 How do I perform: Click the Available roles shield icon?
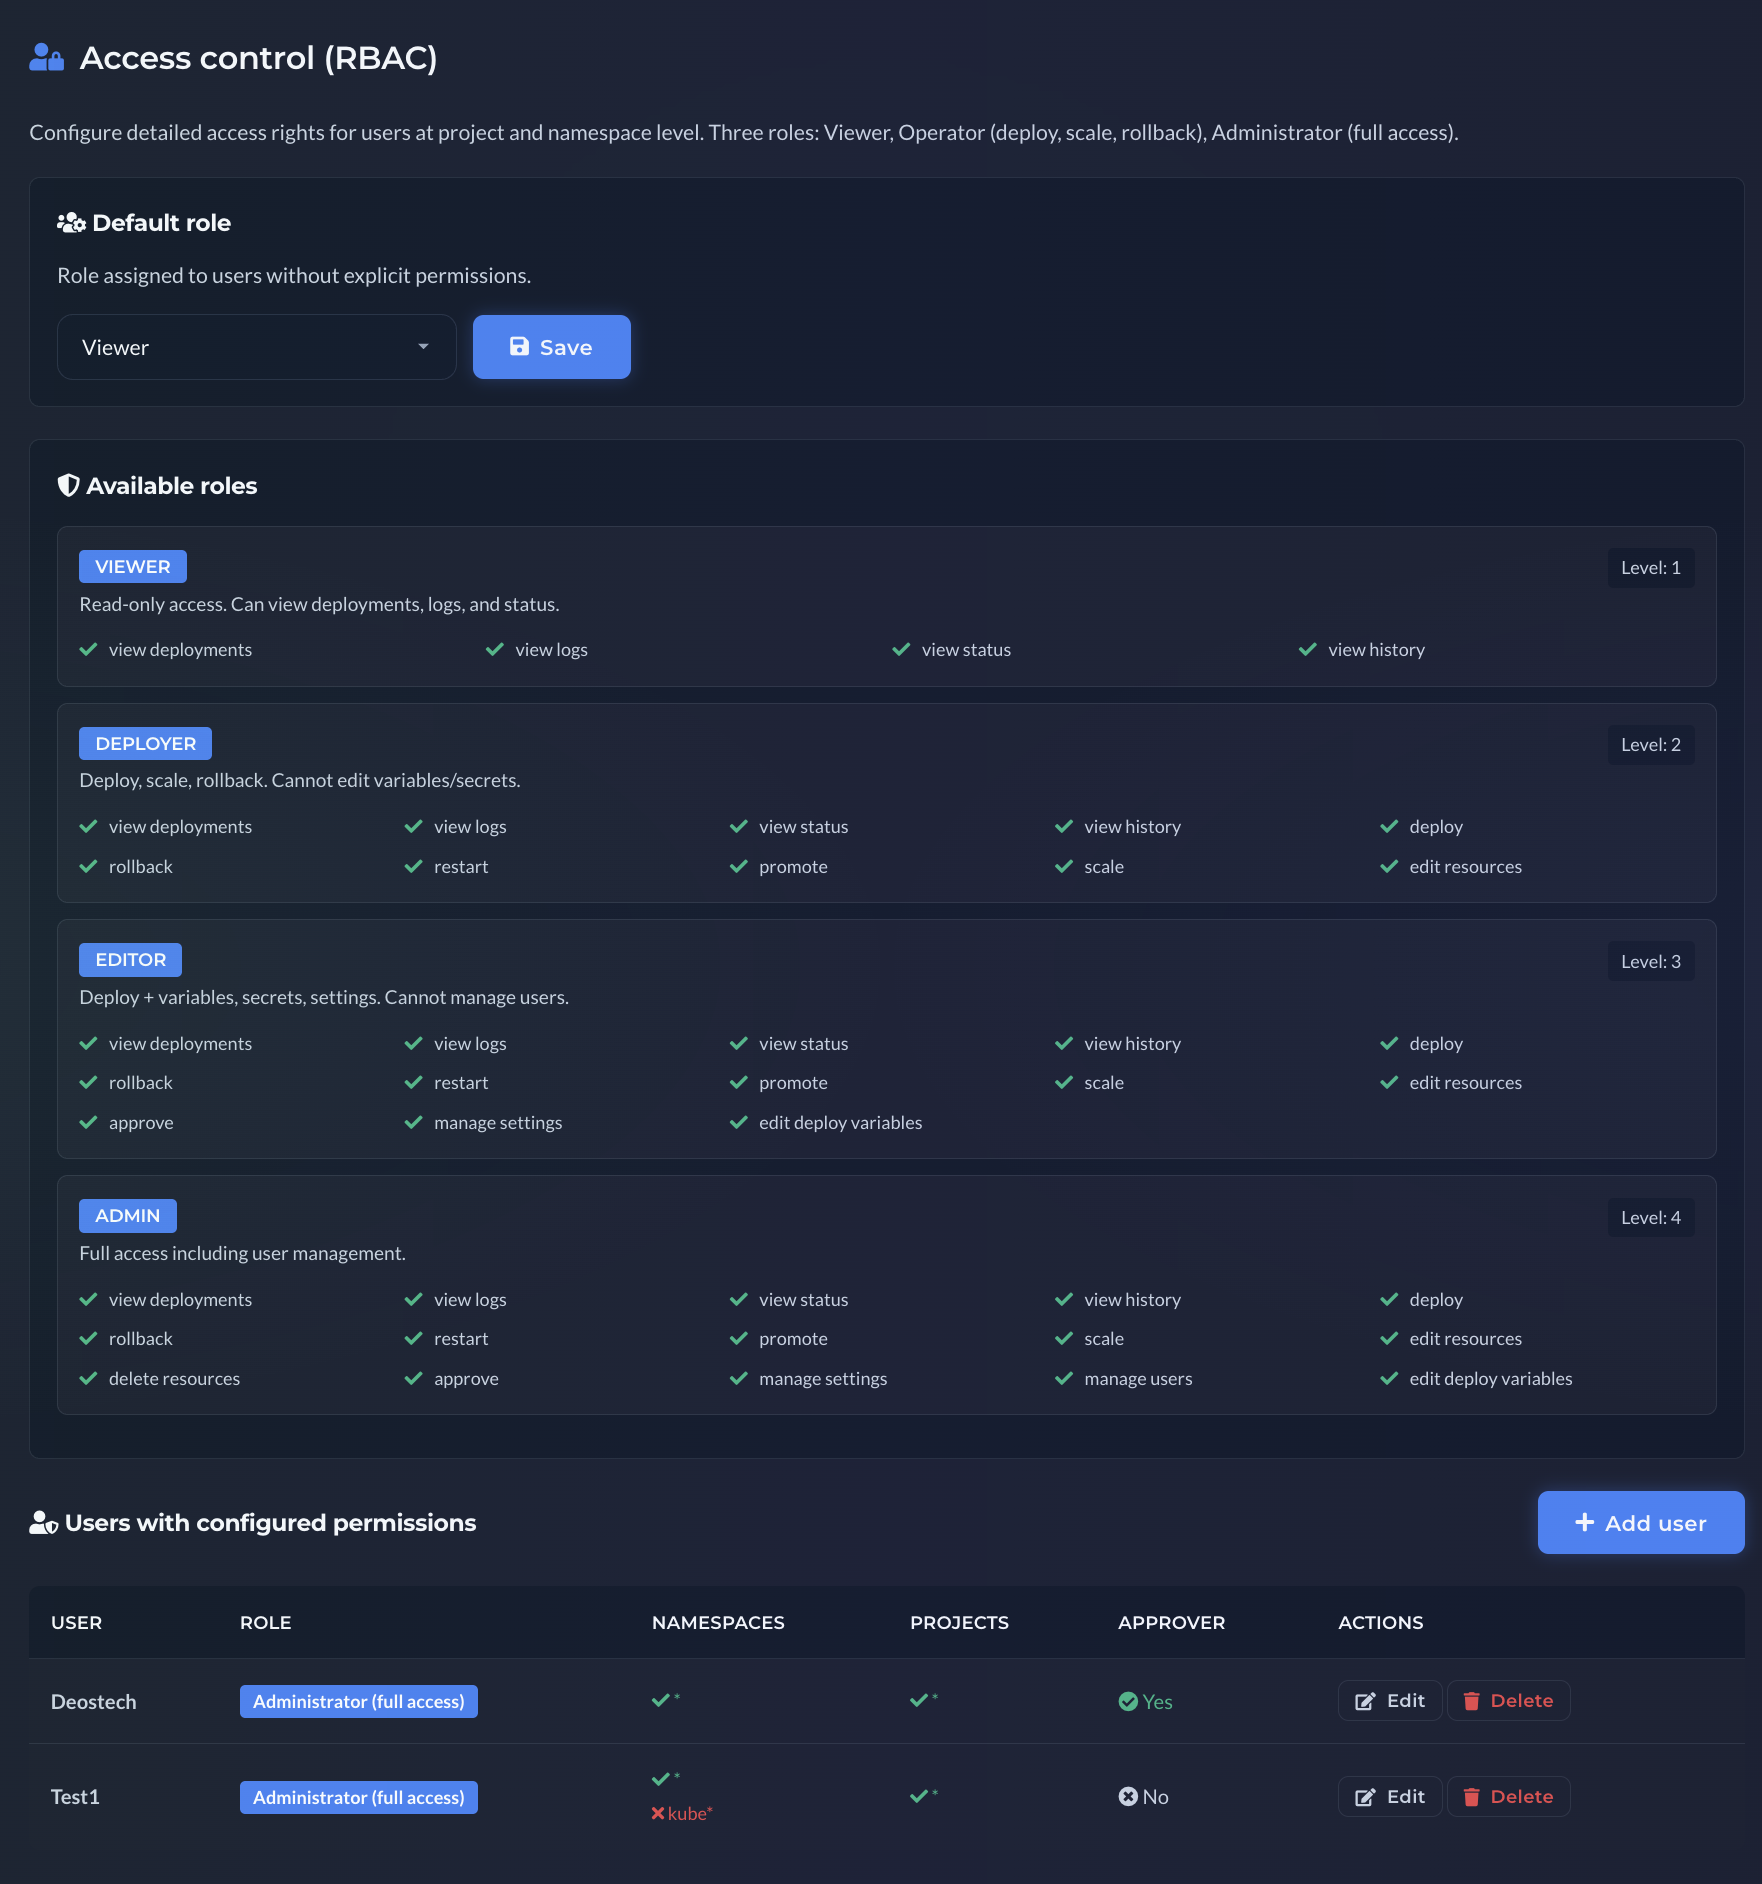[68, 486]
